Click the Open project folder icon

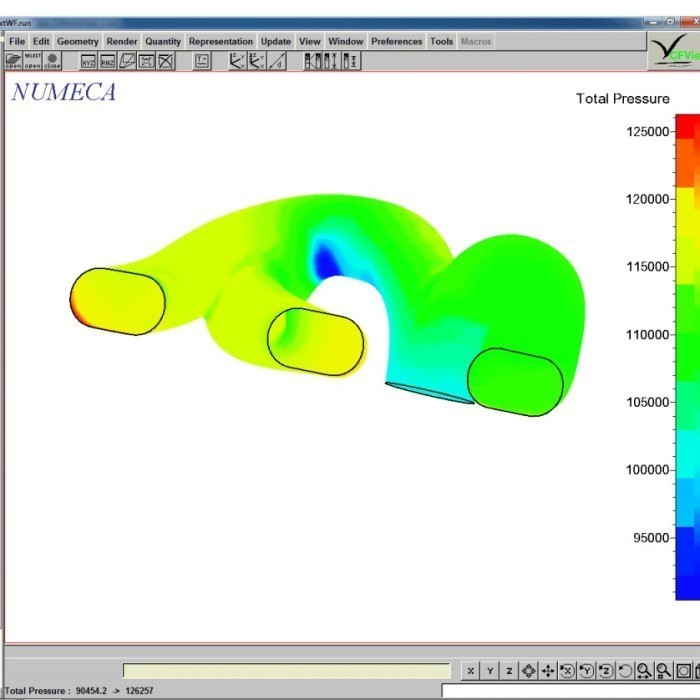13,61
